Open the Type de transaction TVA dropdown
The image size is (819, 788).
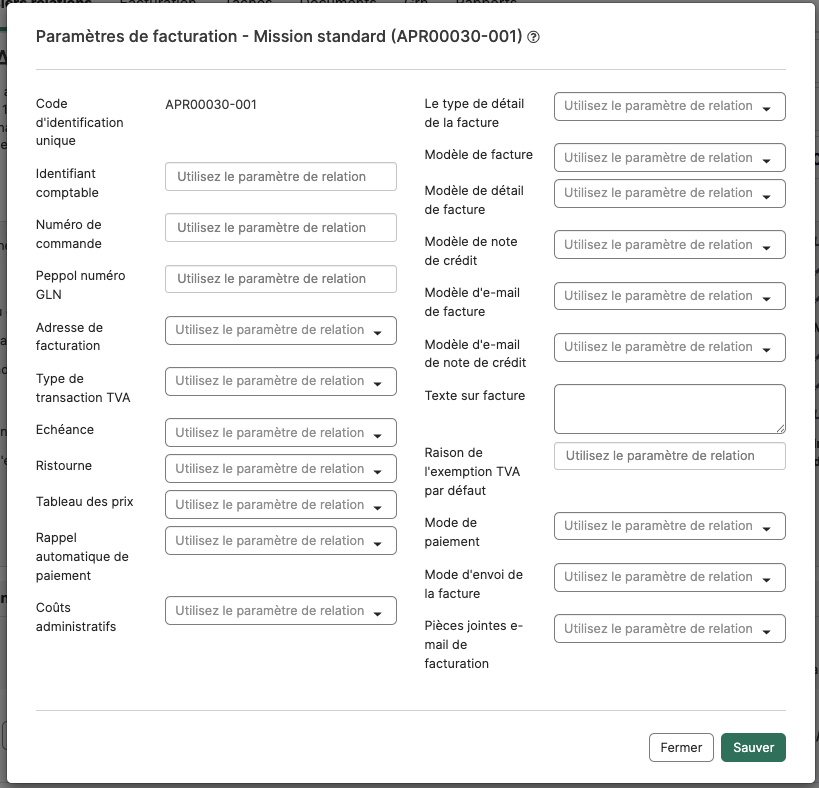pyautogui.click(x=280, y=381)
